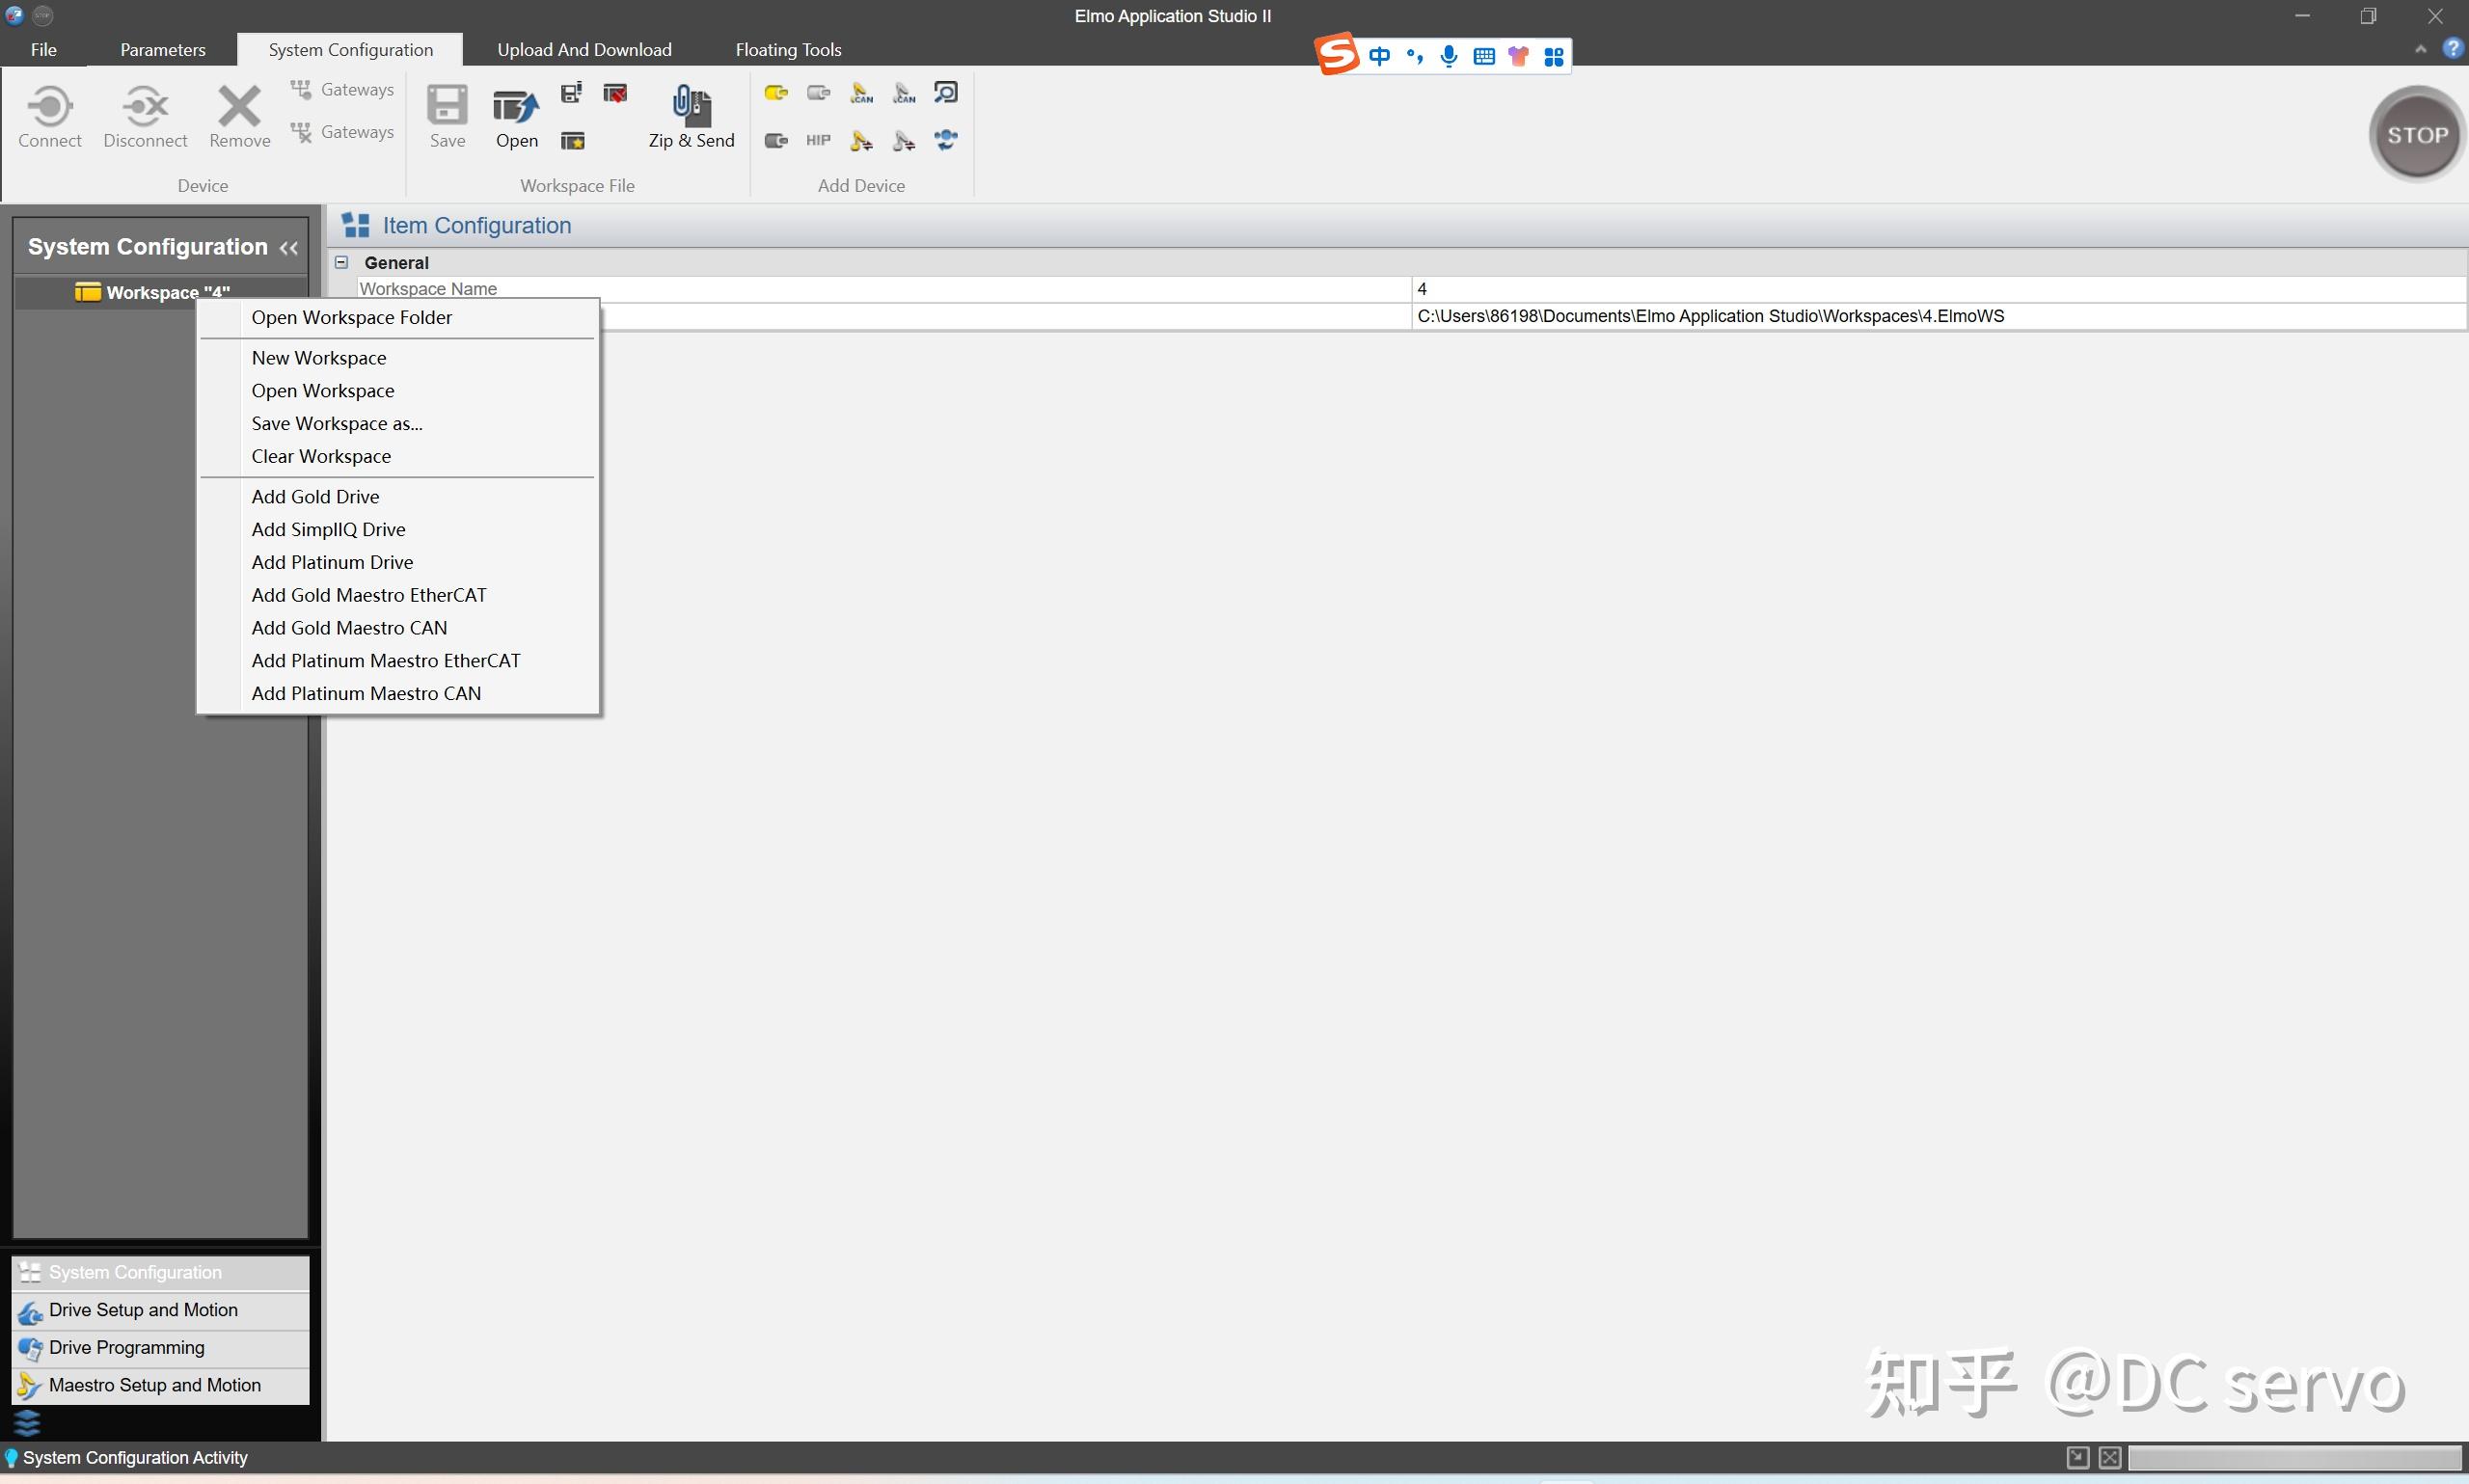Open Maestro Setup and Motion panel
This screenshot has height=1484, width=2469.
154,1385
